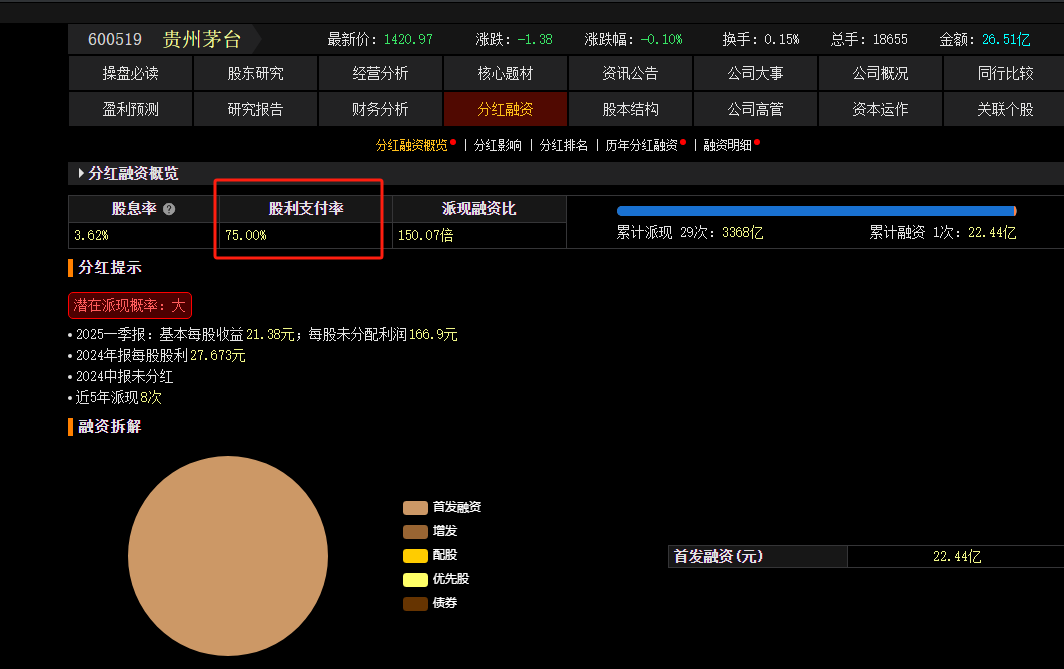The image size is (1064, 669).
Task: Click the 换手 value 0.15%
Action: [x=782, y=39]
